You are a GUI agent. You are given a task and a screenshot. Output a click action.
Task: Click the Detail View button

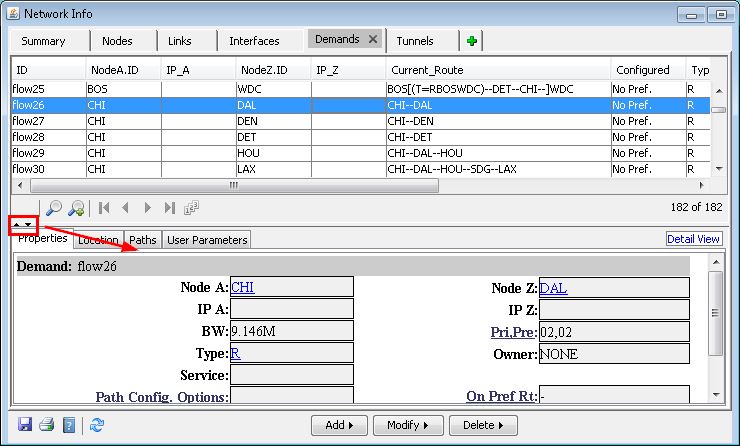tap(694, 239)
